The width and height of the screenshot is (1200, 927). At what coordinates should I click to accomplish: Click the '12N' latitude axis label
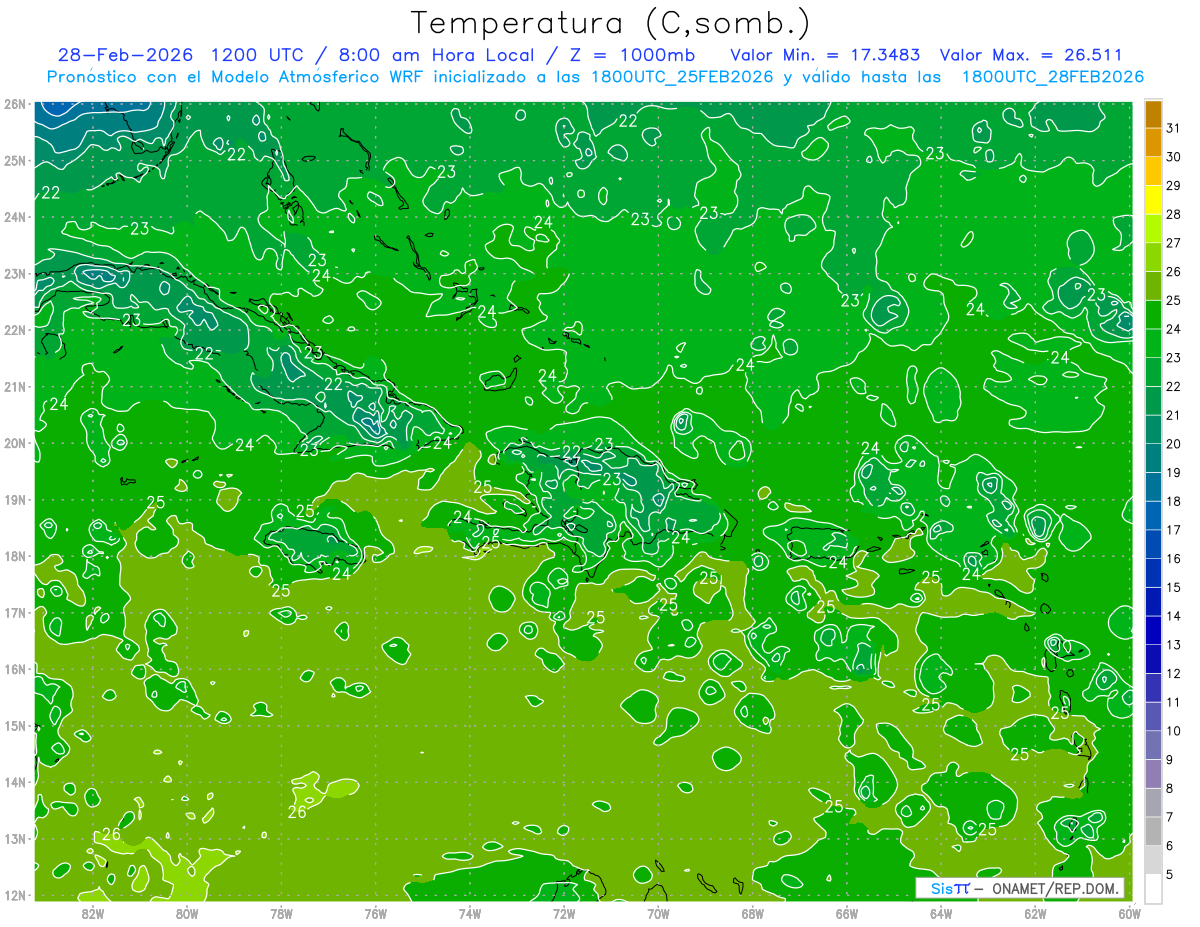click(x=15, y=894)
